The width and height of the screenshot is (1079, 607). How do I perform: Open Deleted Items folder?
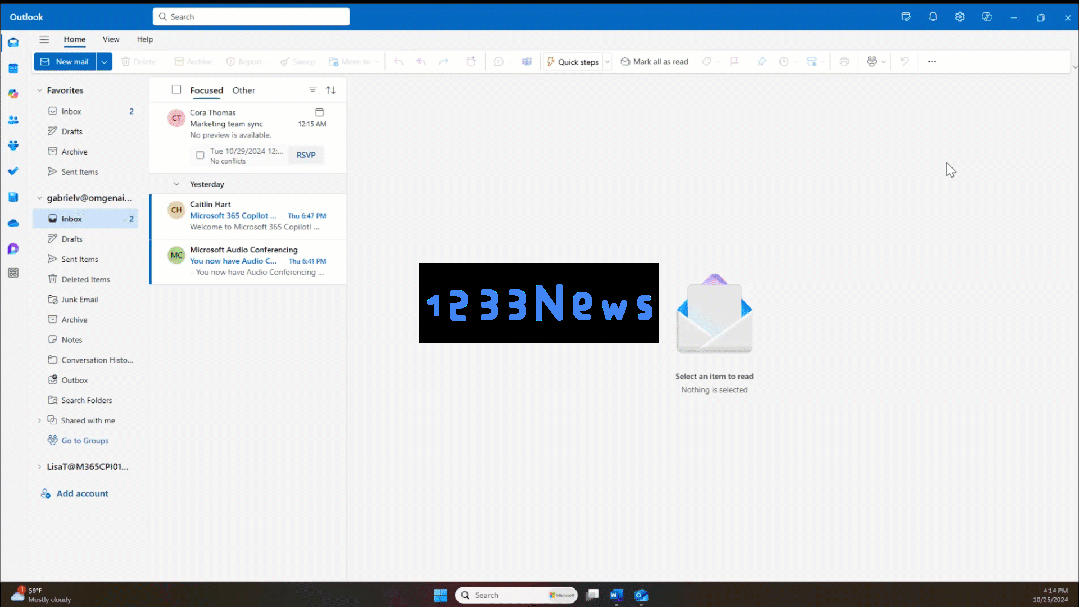(x=85, y=279)
